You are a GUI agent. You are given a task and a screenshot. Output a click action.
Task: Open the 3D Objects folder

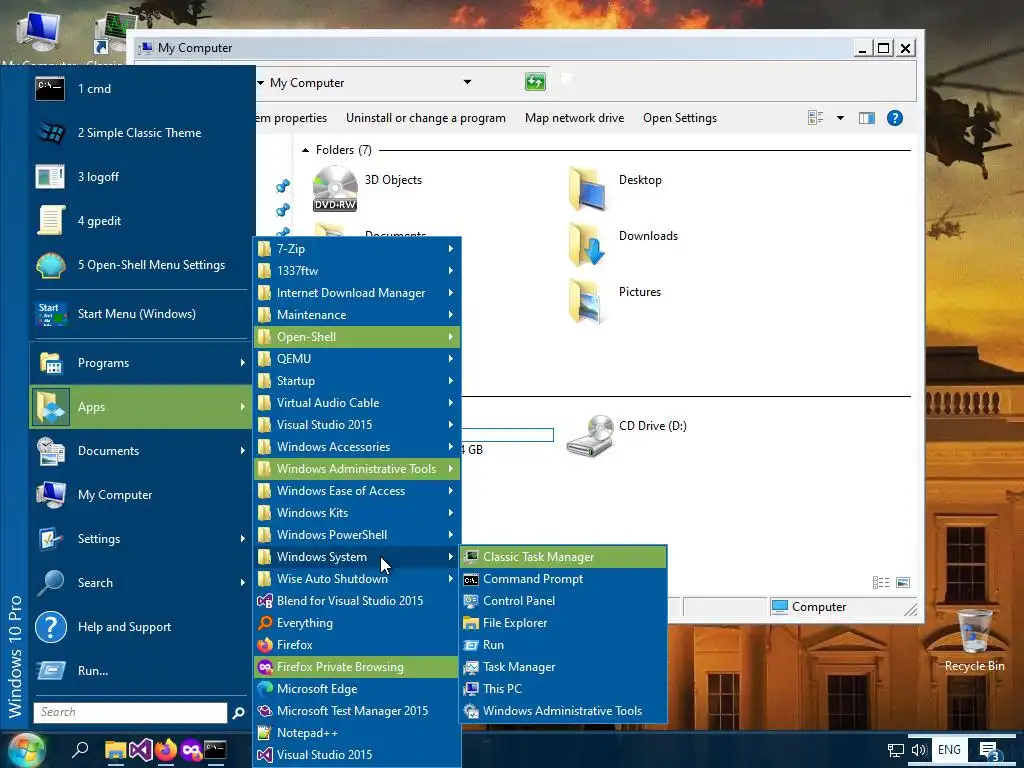pyautogui.click(x=368, y=188)
